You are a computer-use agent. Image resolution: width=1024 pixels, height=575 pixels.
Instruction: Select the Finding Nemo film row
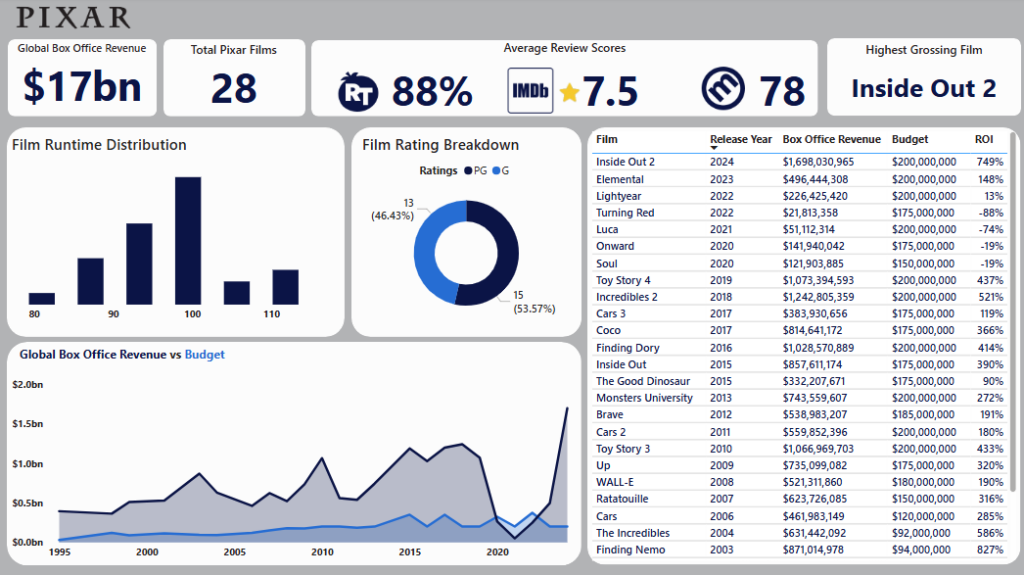tap(799, 550)
